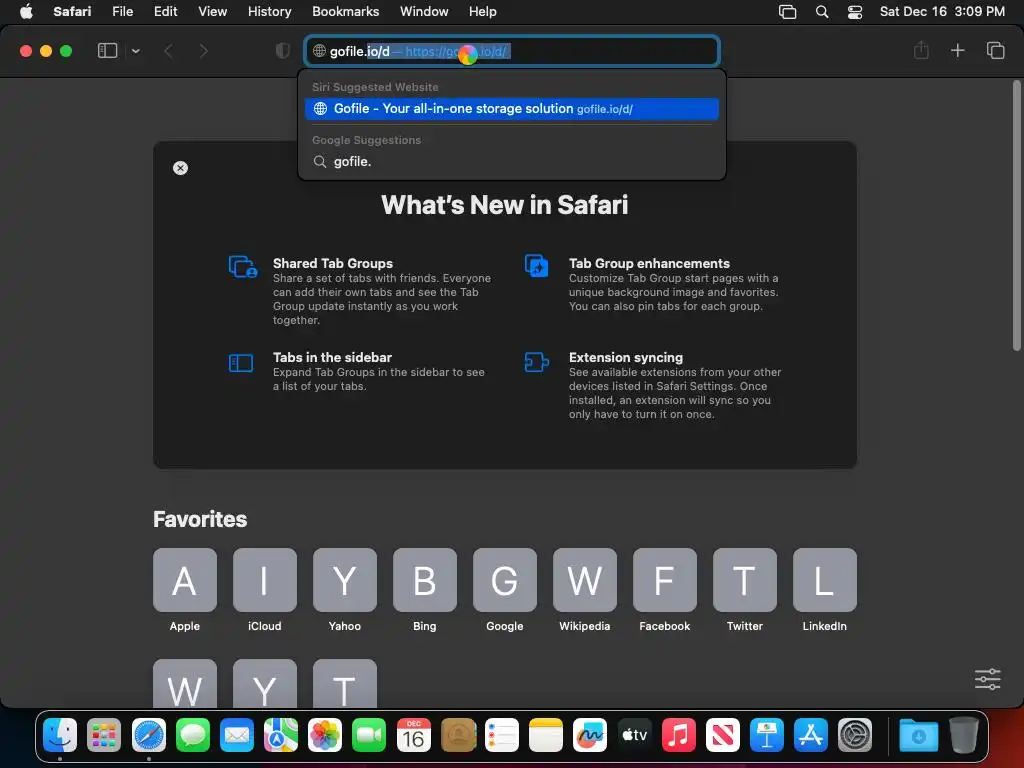Open the File menu

[122, 12]
